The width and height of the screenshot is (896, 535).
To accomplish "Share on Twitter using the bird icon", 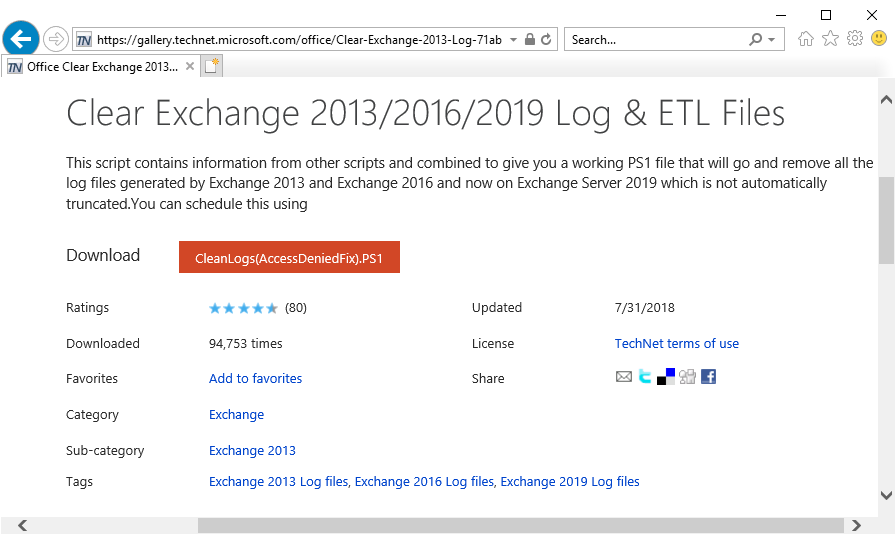I will coord(645,377).
